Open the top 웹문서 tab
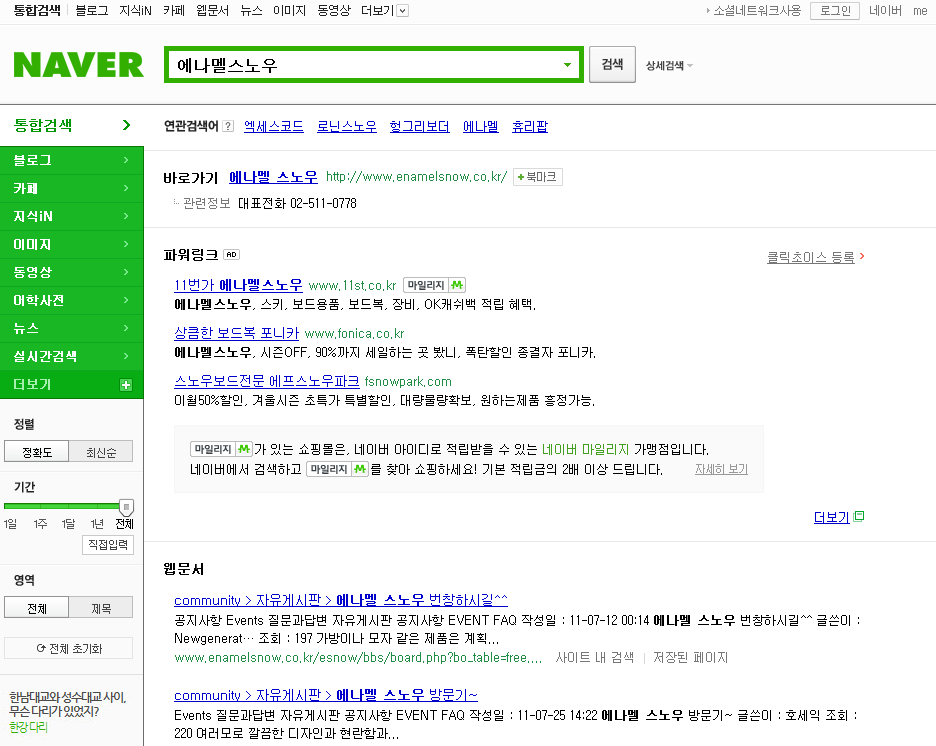The height and width of the screenshot is (746, 936). tap(212, 10)
